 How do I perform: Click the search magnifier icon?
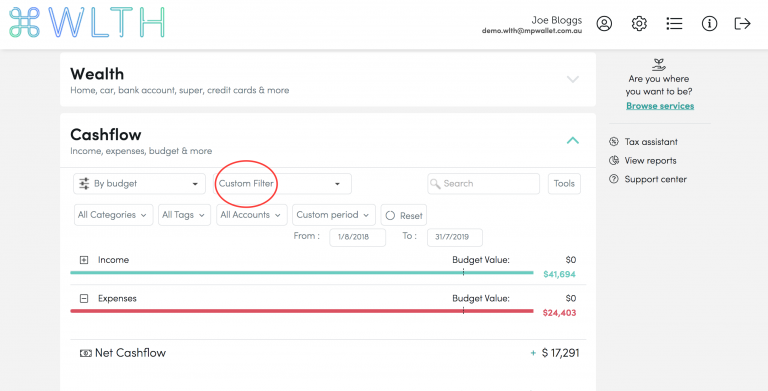tap(435, 184)
